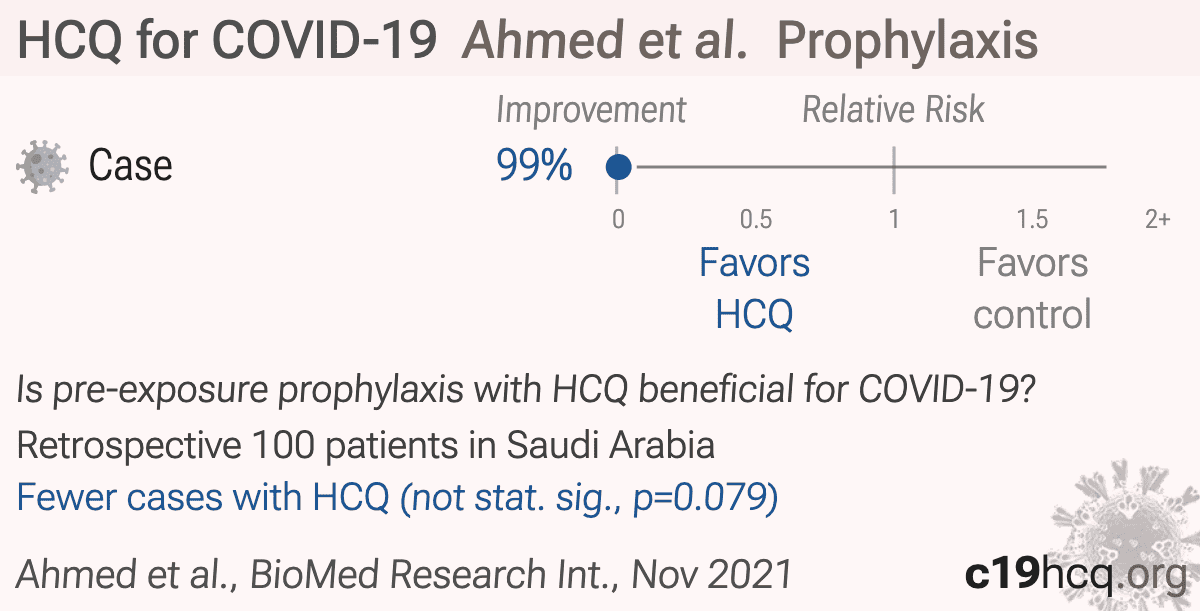The width and height of the screenshot is (1200, 611).
Task: Select the Case outcome label
Action: click(130, 166)
